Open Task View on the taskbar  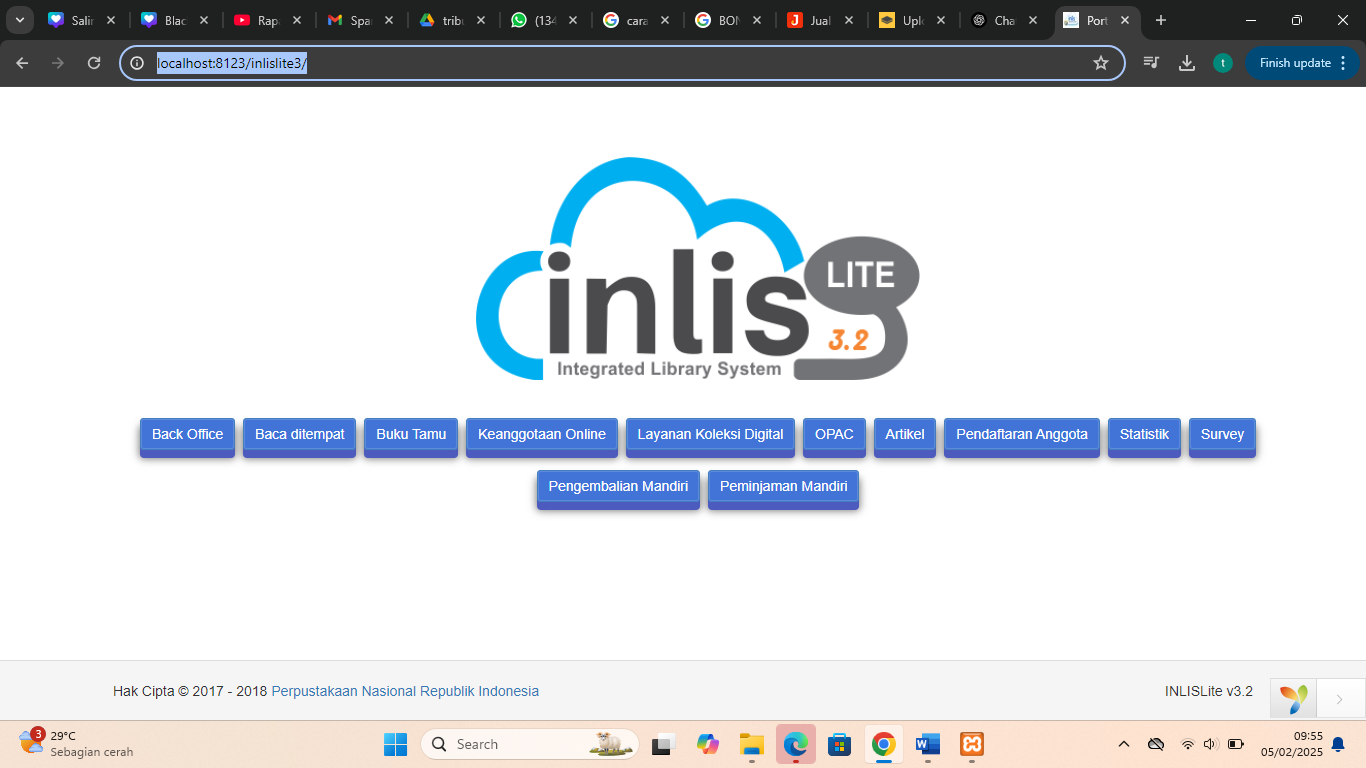click(x=662, y=744)
